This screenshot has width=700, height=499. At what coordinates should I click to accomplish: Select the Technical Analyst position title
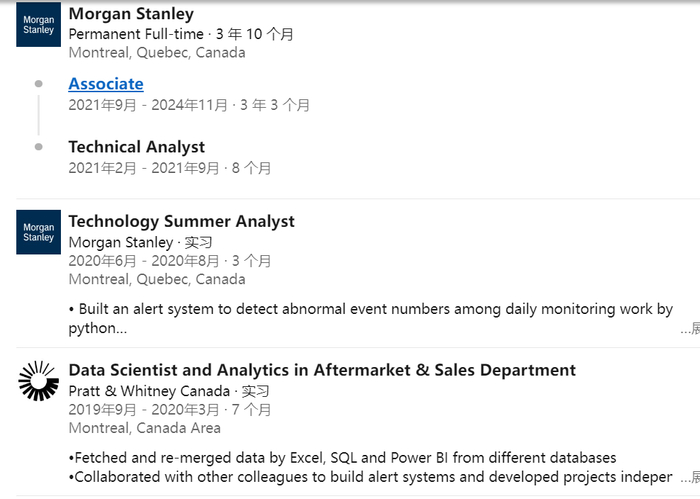[x=136, y=147]
